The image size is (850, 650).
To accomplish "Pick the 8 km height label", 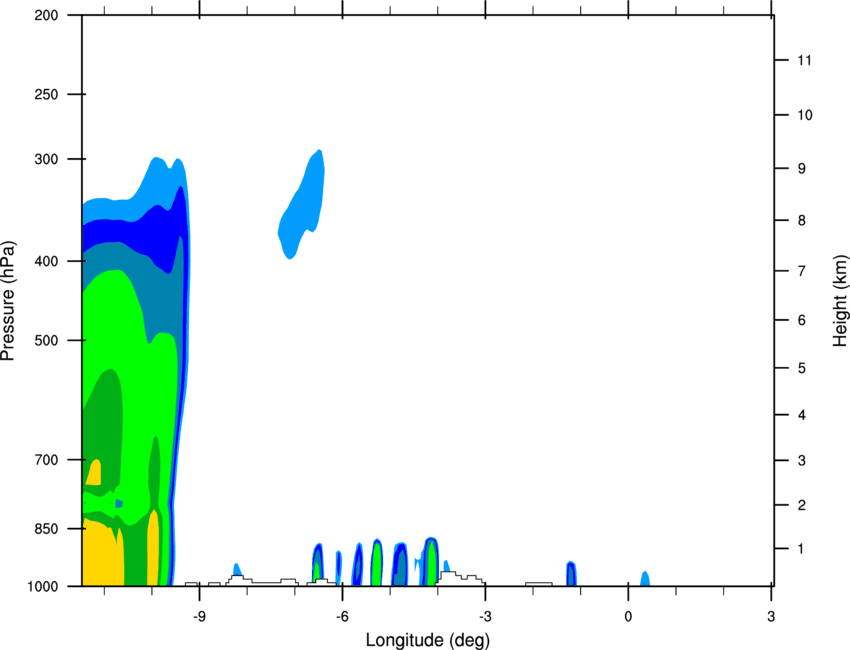I will (x=802, y=220).
